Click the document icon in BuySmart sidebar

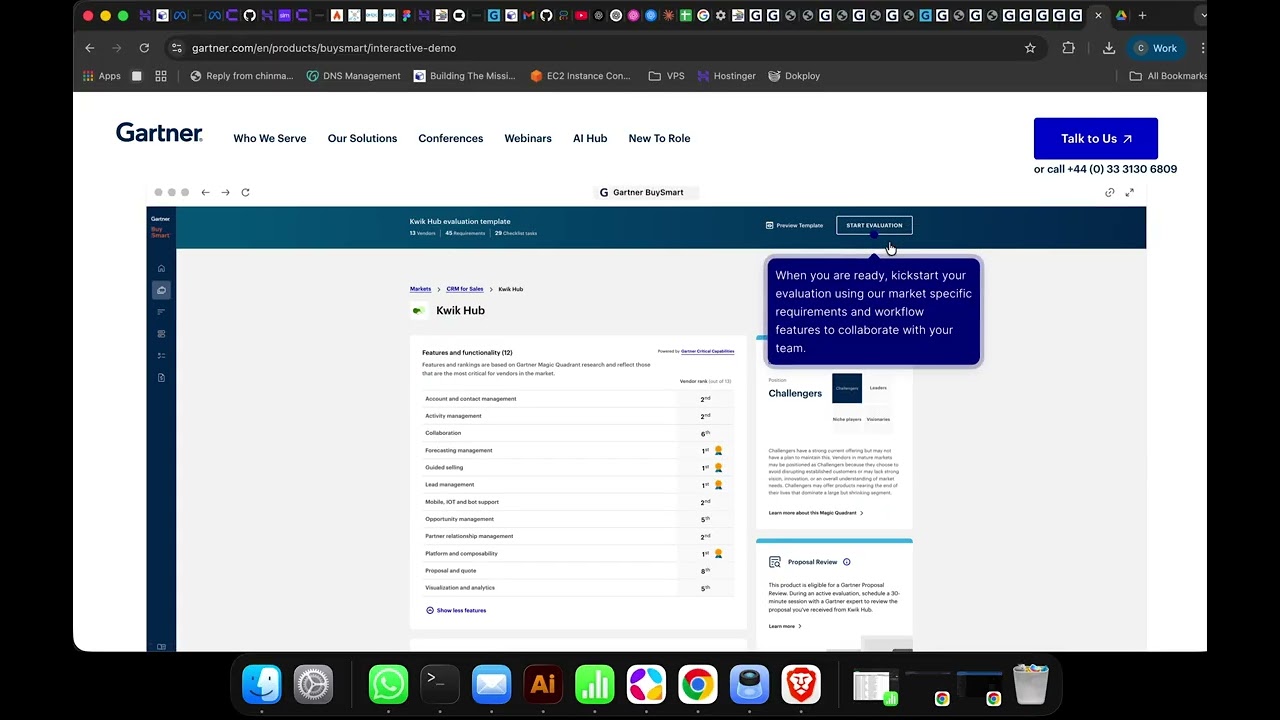click(x=161, y=378)
